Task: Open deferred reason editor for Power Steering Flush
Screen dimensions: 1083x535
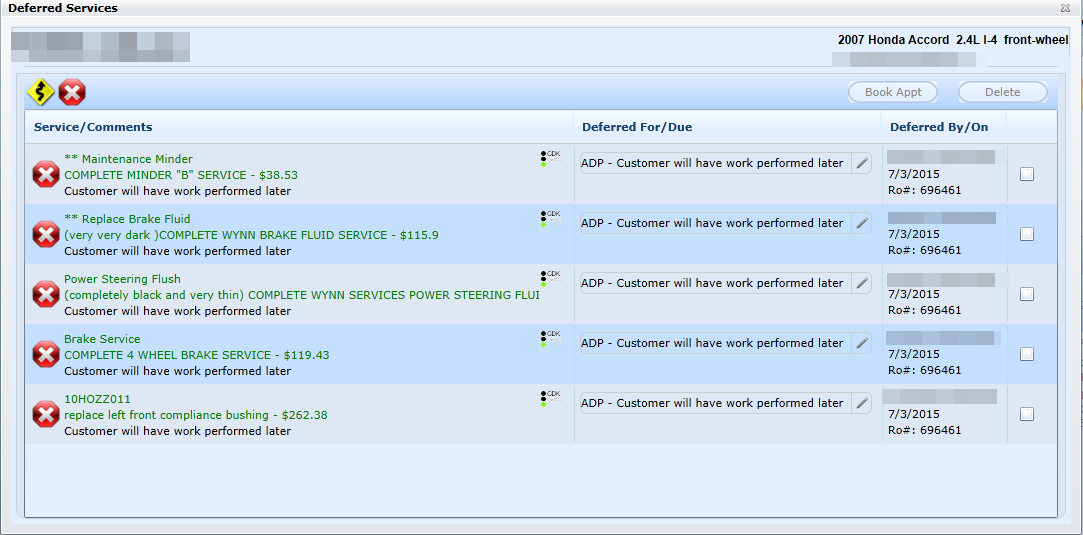Action: coord(861,283)
